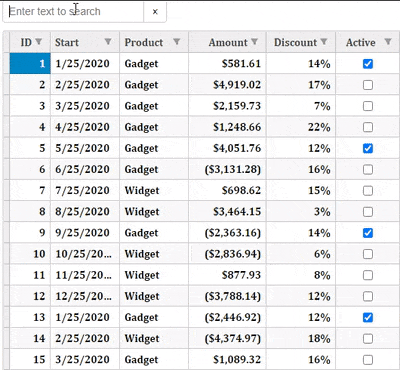
Task: Select the amount cell ($2,446.92)
Action: [x=227, y=317]
